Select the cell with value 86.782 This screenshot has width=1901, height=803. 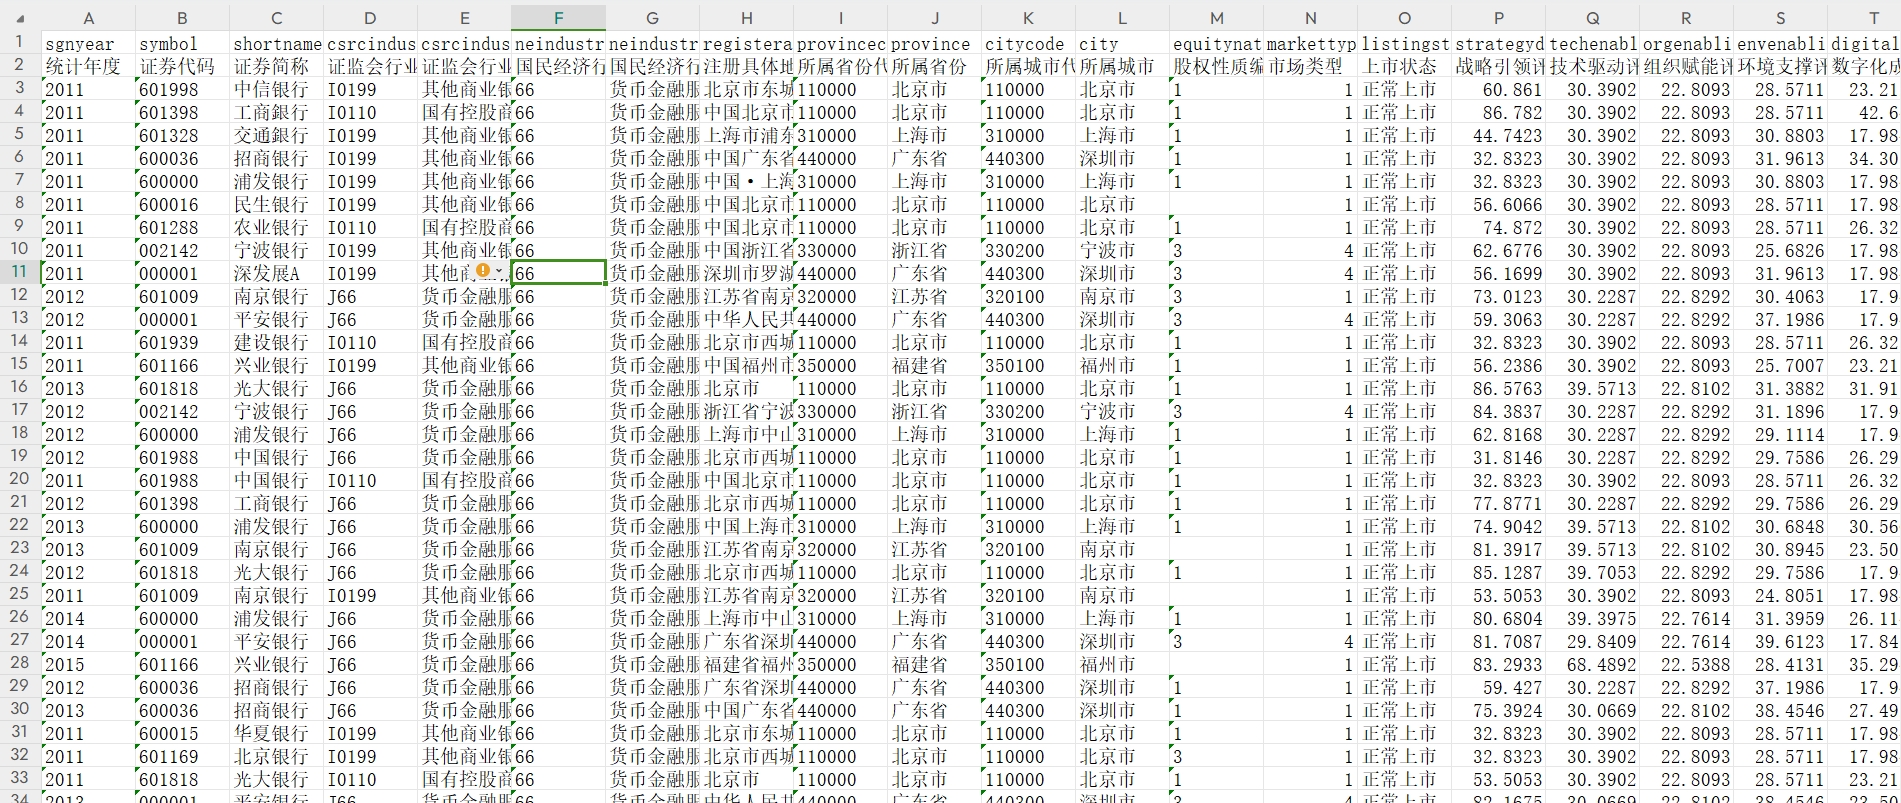(1498, 112)
